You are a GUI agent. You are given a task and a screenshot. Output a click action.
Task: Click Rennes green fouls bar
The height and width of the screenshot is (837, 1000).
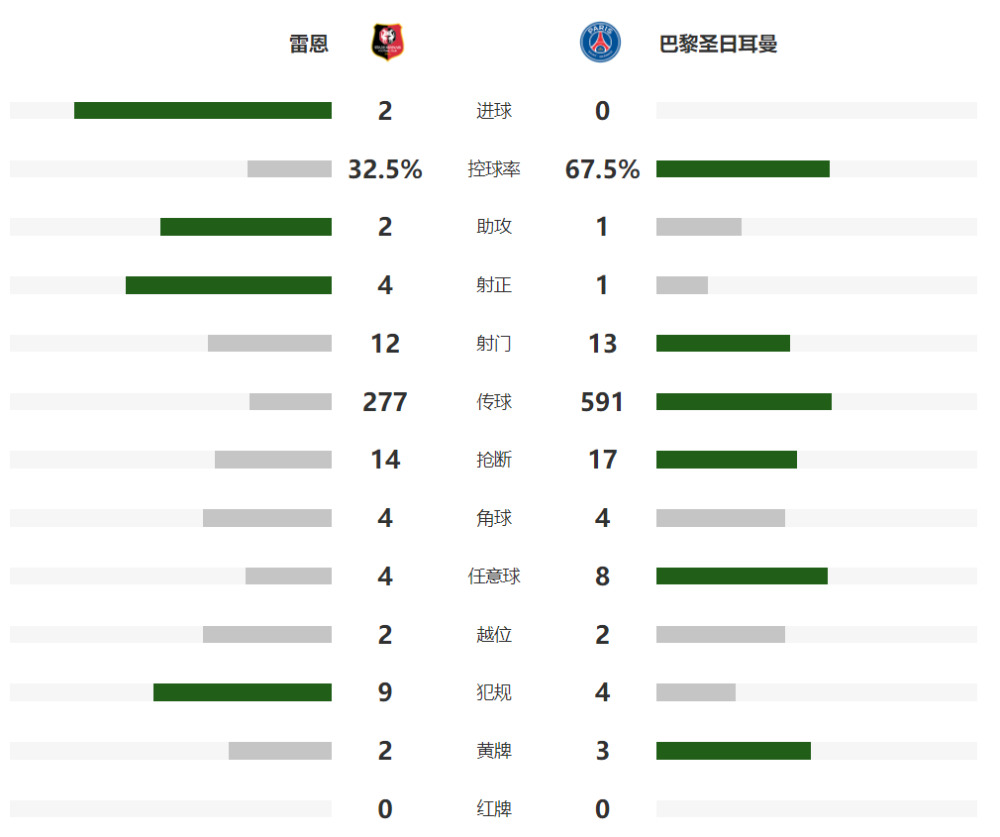242,692
